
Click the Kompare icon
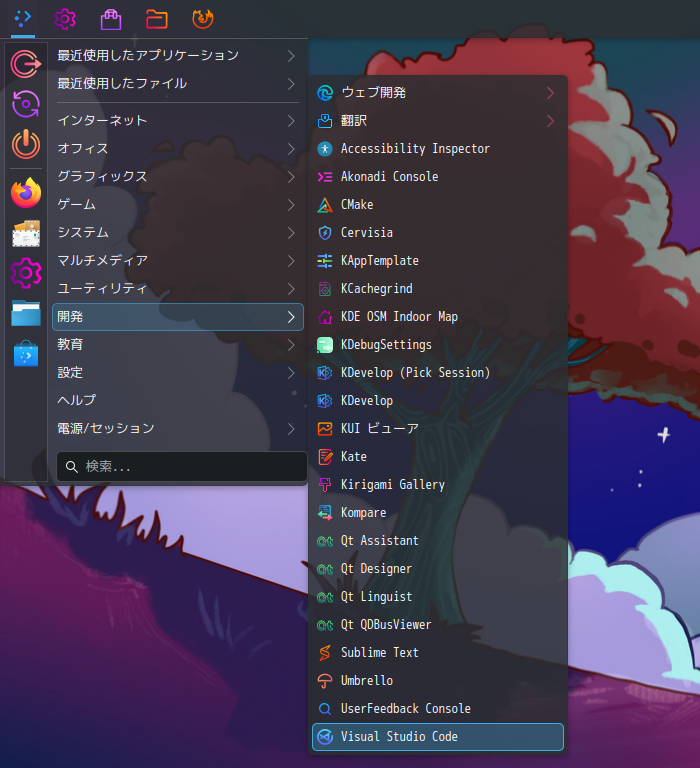tap(325, 513)
